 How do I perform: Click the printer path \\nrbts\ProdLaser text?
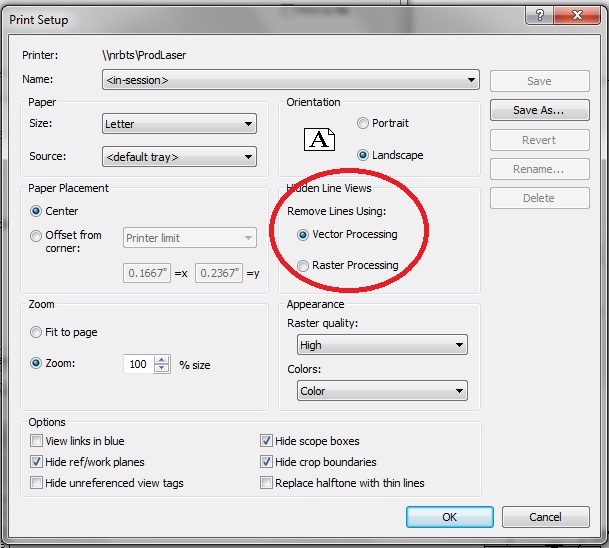tap(144, 55)
